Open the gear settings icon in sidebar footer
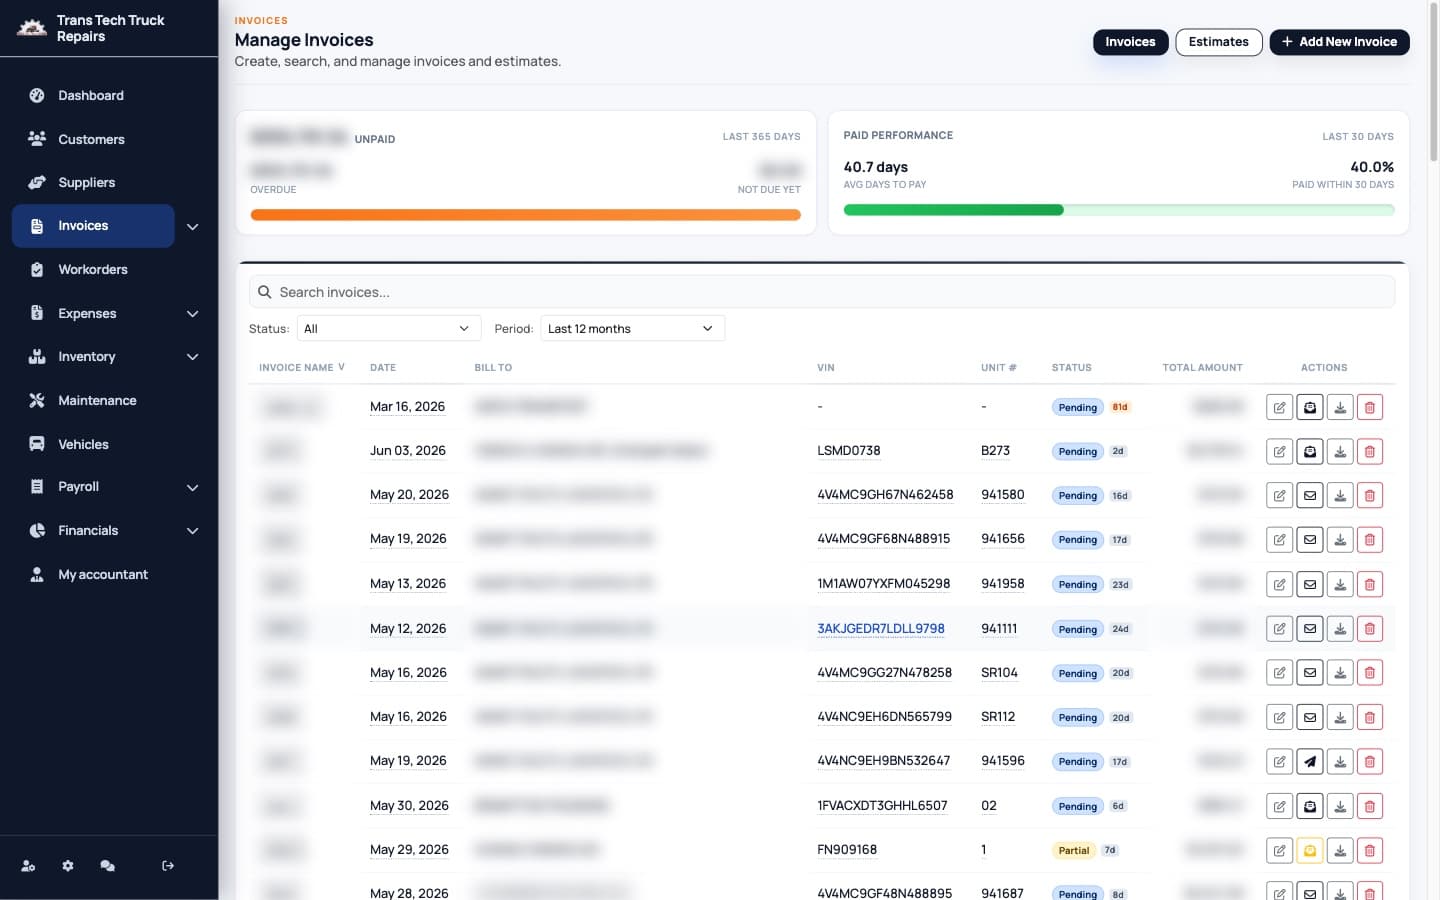1440x900 pixels. (x=68, y=866)
